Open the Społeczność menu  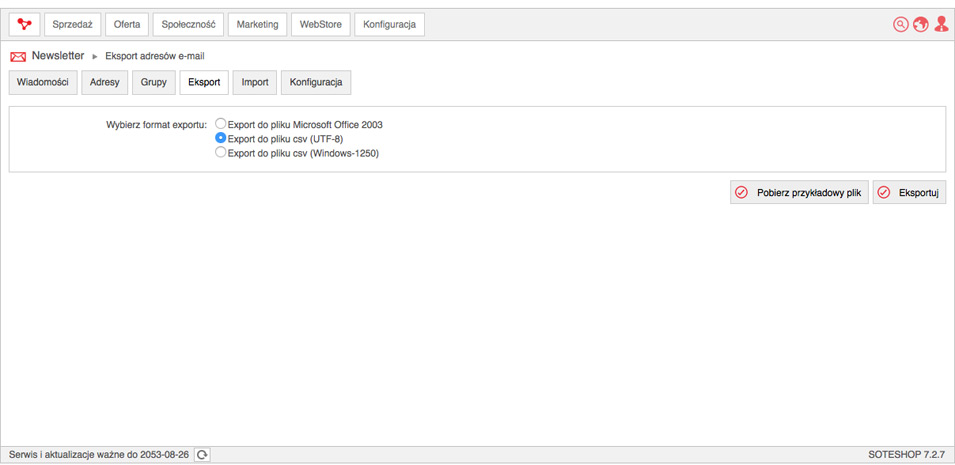click(188, 24)
